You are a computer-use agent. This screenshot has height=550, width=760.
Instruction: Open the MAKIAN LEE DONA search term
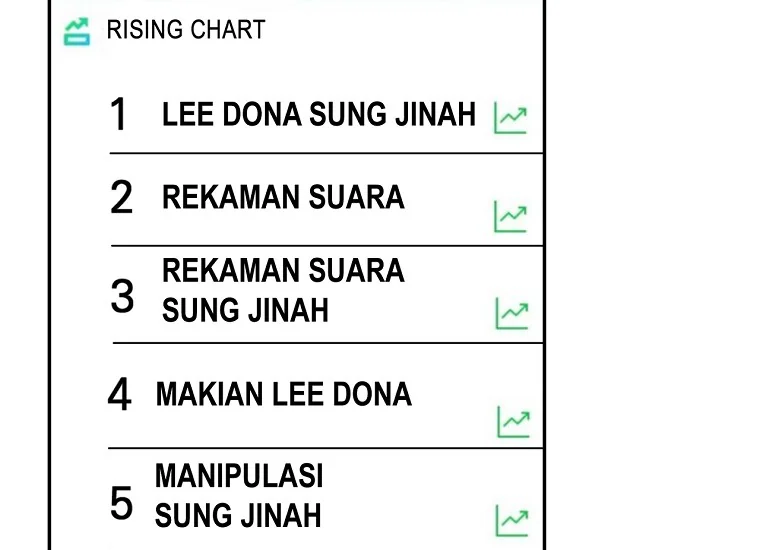[x=284, y=395]
